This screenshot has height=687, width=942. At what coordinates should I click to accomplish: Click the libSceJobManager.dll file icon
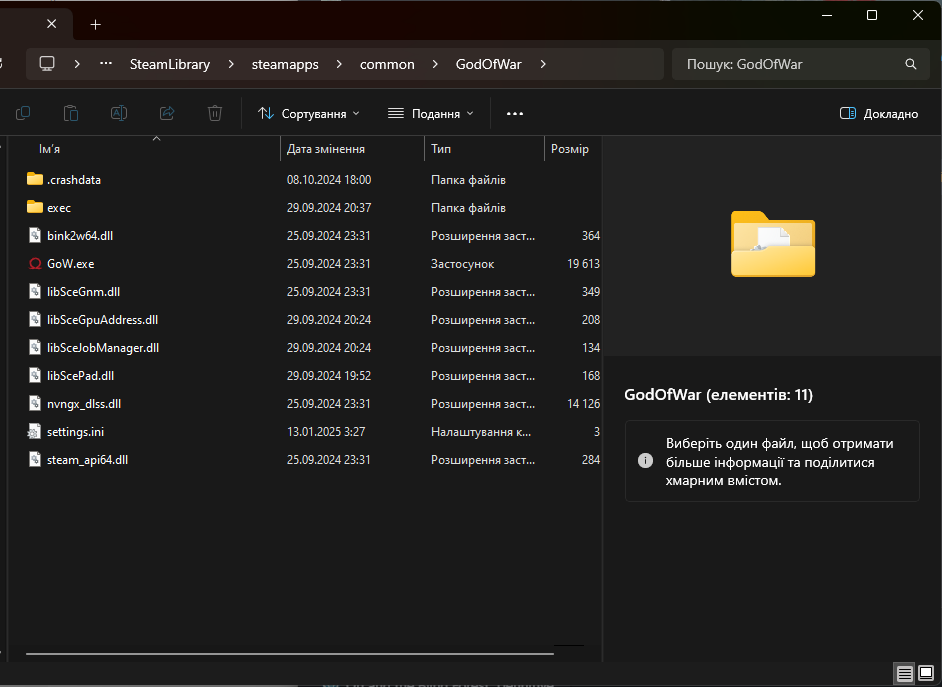point(35,348)
